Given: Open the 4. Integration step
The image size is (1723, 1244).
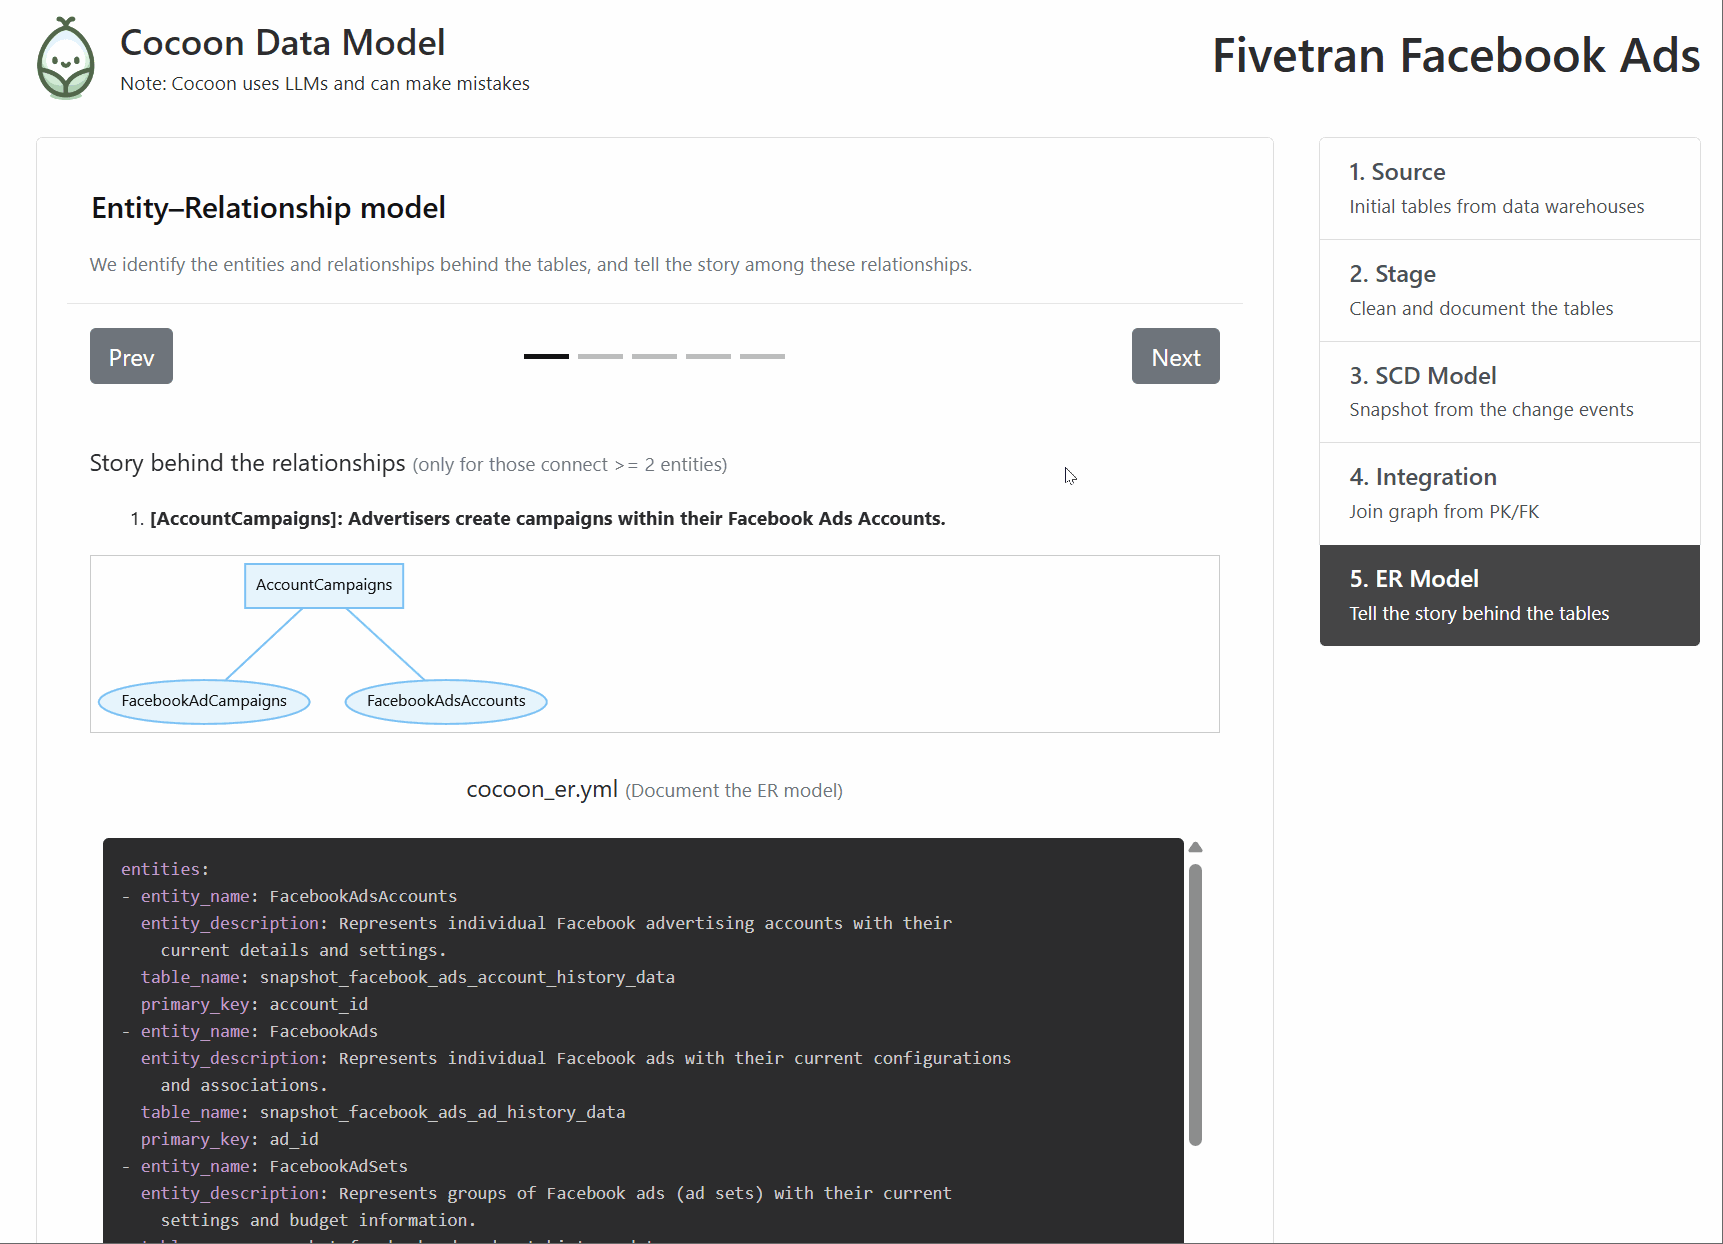Looking at the screenshot, I should click(1509, 493).
